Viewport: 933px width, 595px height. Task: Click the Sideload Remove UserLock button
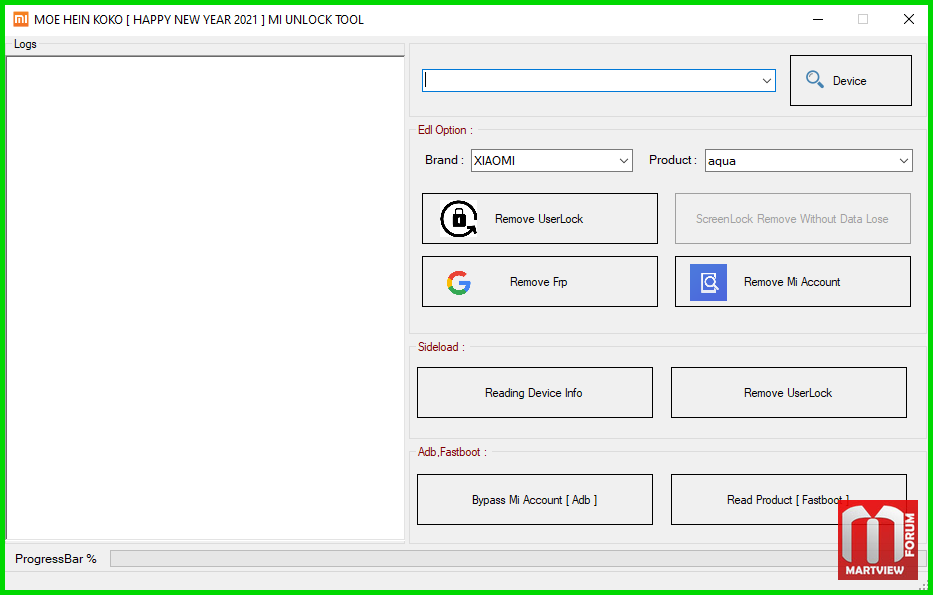tap(788, 393)
